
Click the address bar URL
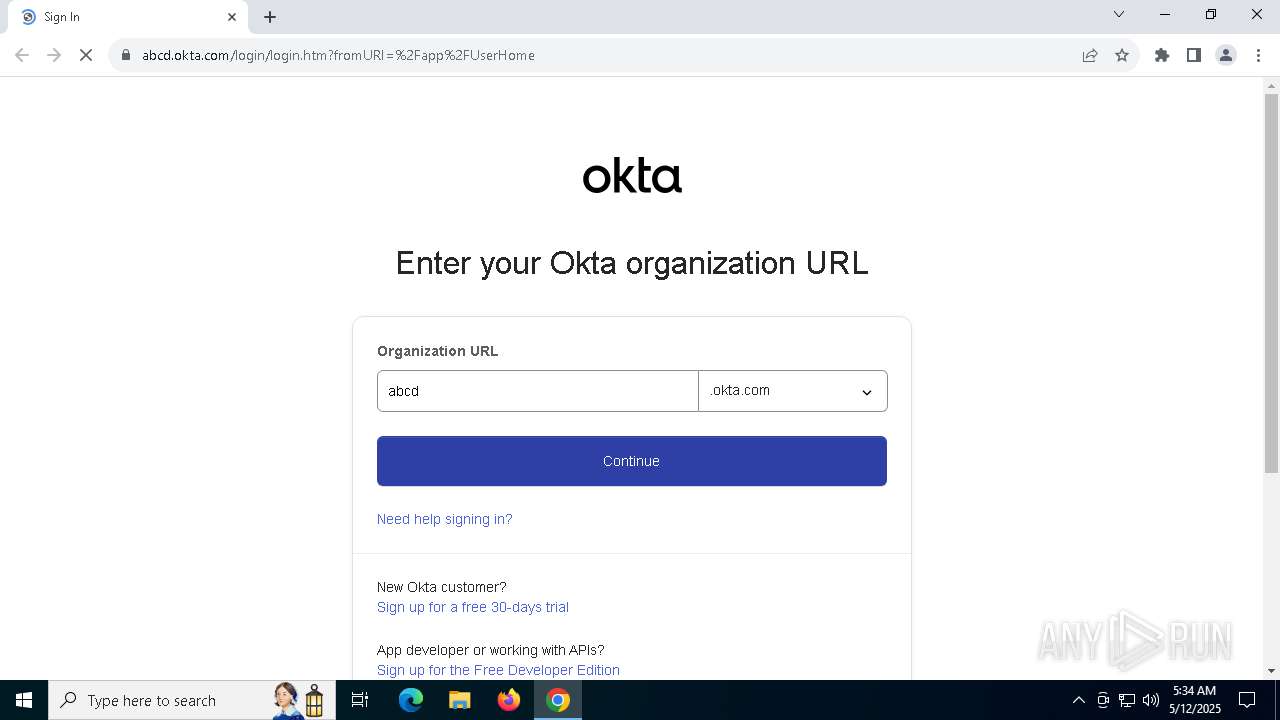(x=338, y=55)
